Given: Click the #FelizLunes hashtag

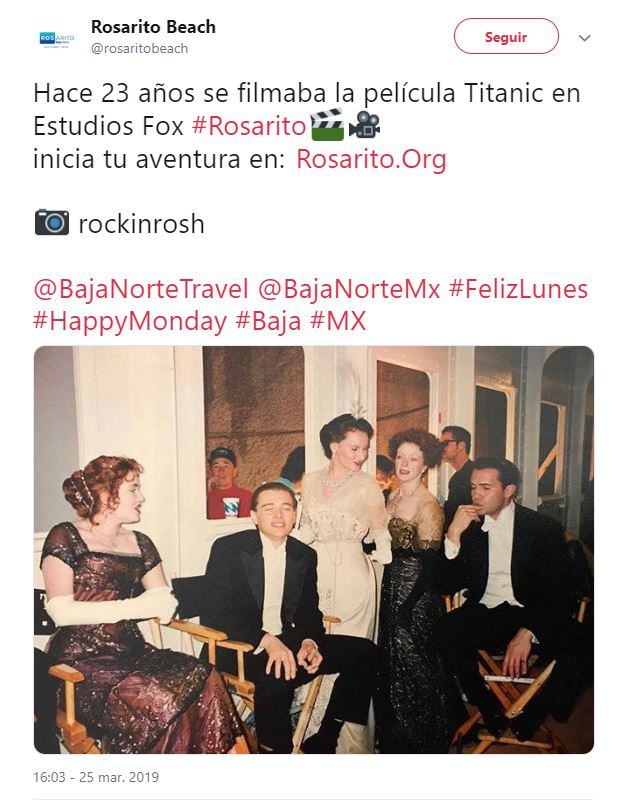Looking at the screenshot, I should click(518, 289).
